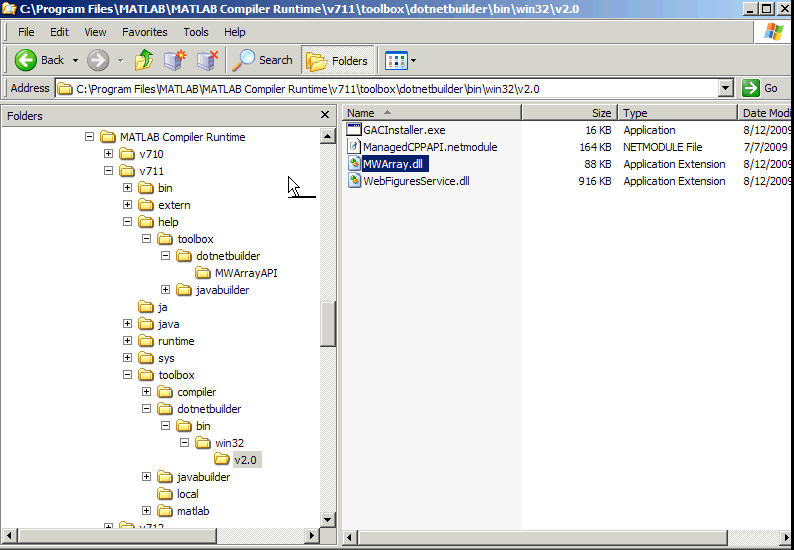Click the folder icon in title bar

coord(9,9)
